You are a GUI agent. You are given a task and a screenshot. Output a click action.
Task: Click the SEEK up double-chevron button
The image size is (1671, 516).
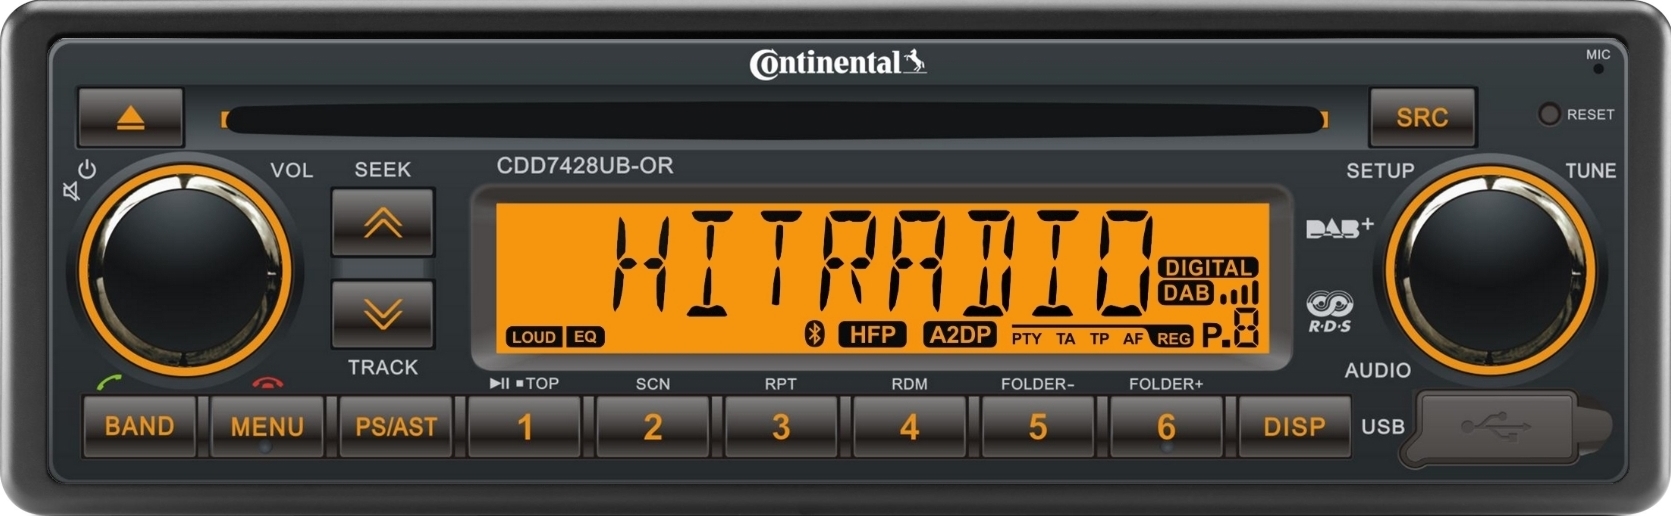pyautogui.click(x=382, y=223)
